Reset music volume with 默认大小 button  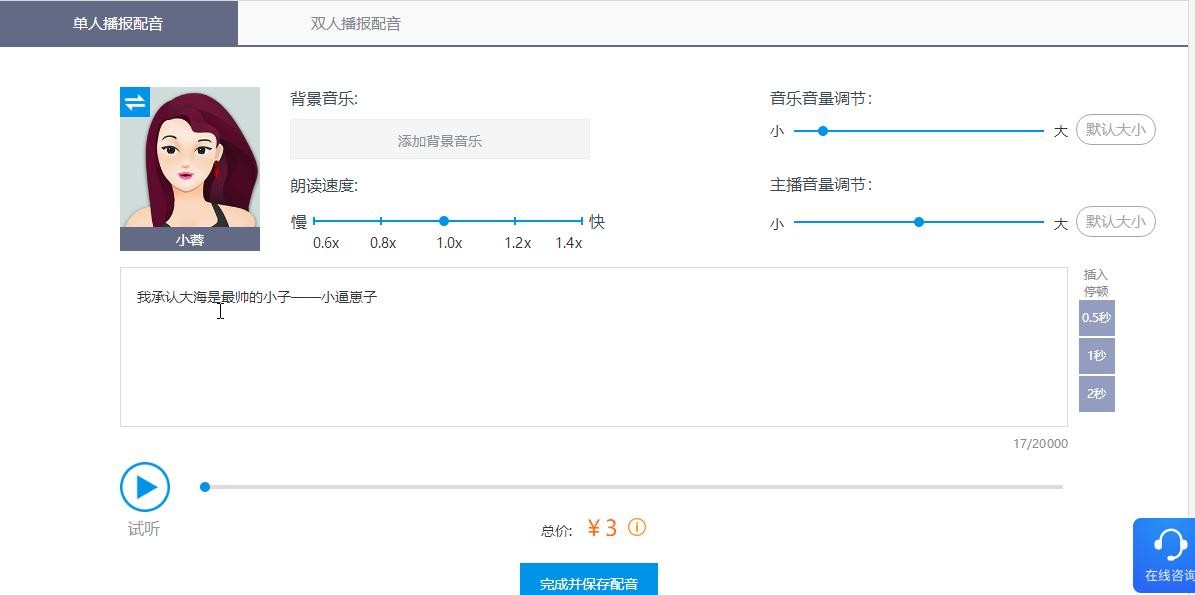1115,130
